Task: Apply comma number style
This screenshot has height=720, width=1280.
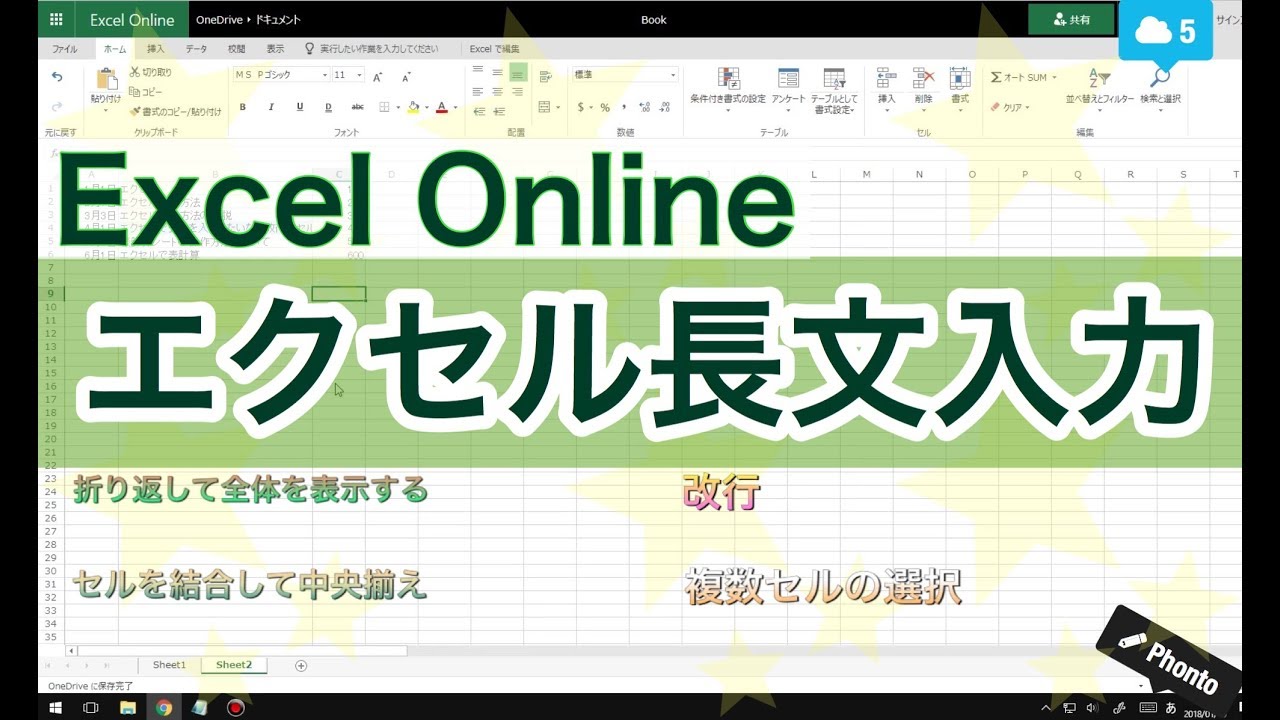Action: [623, 107]
